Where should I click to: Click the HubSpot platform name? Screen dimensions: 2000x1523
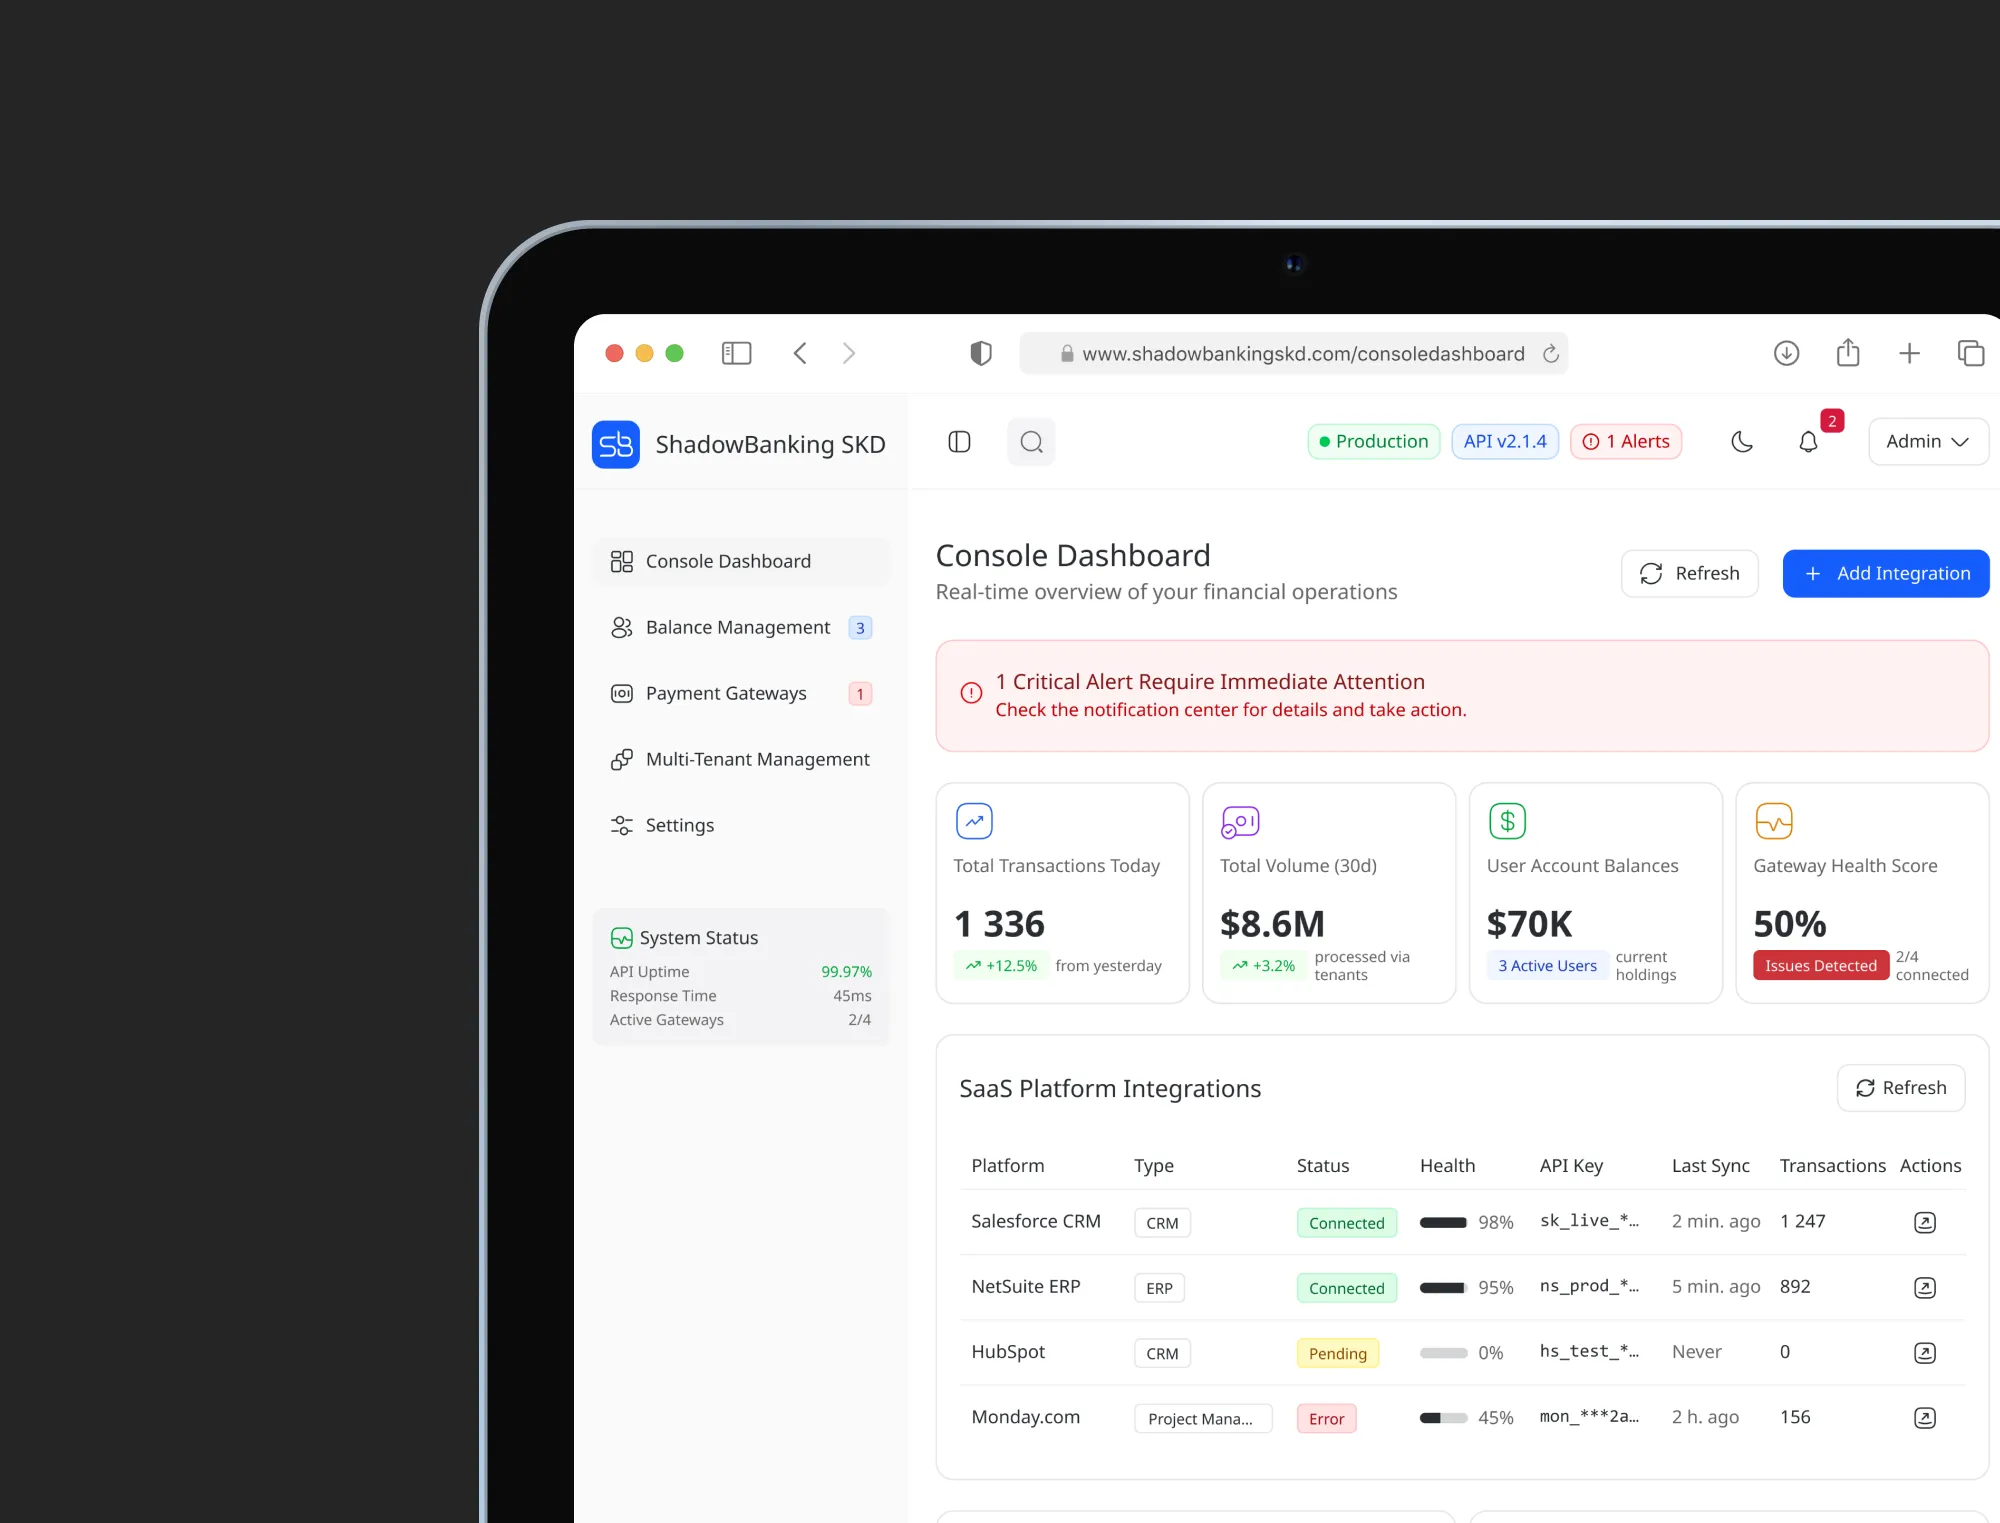coord(1007,1351)
